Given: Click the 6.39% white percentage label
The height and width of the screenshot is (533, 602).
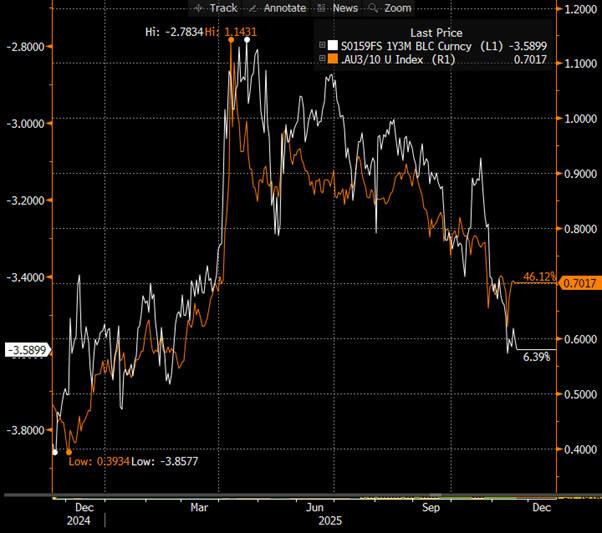Looking at the screenshot, I should point(536,357).
